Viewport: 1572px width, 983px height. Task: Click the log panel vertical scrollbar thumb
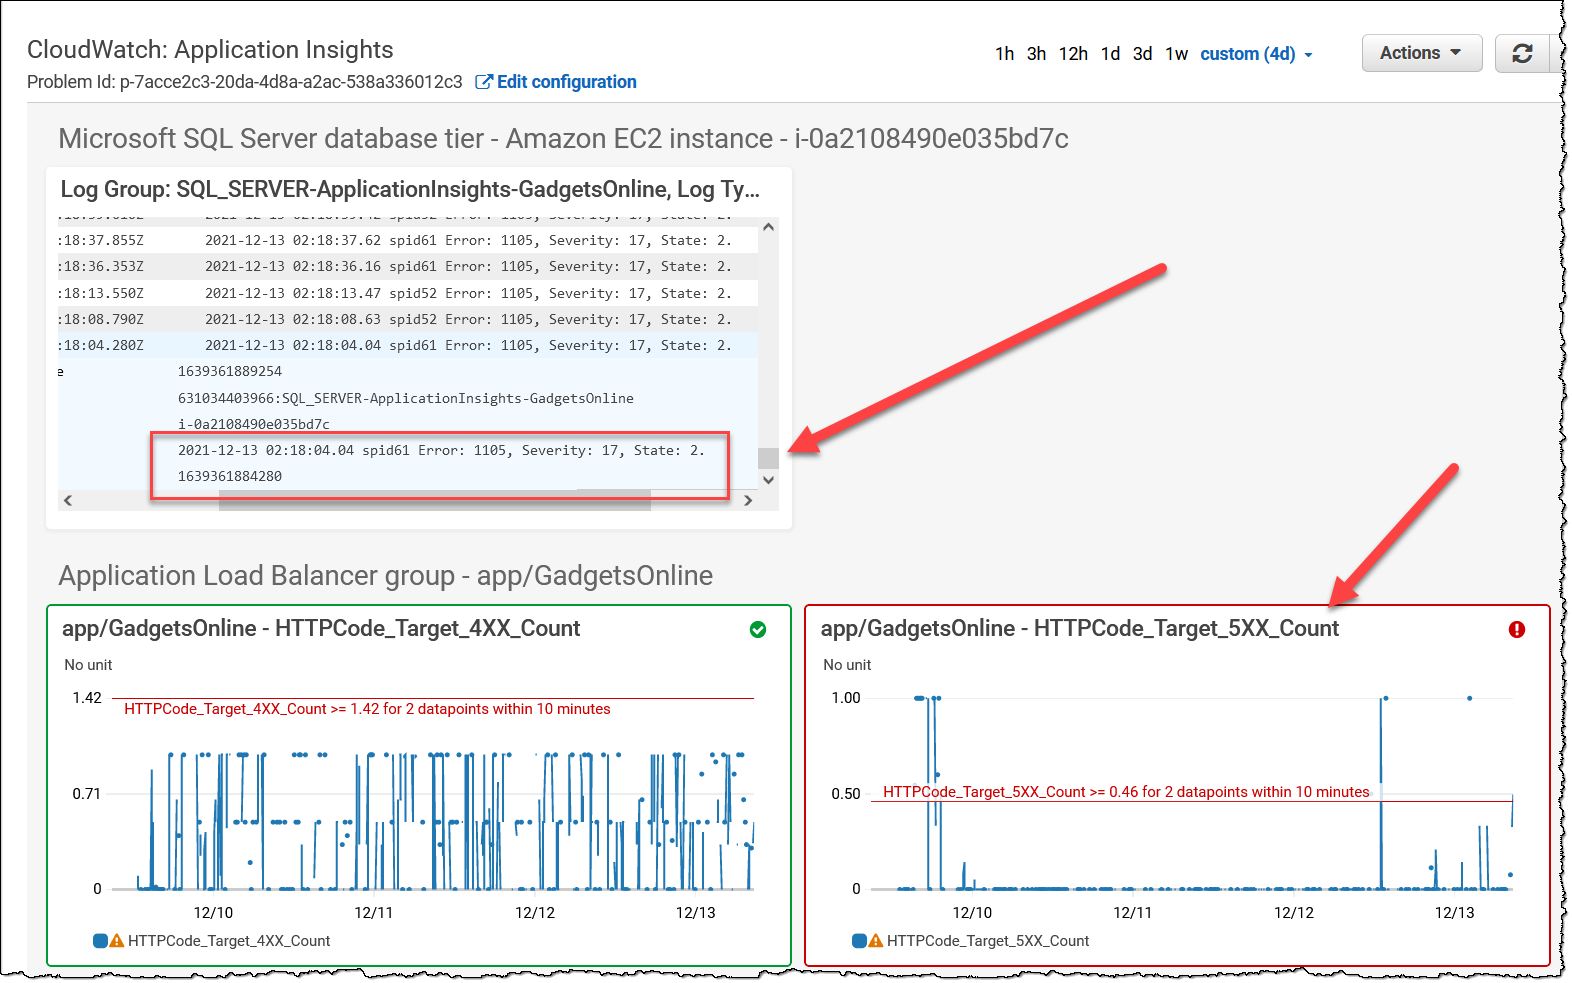coord(768,458)
